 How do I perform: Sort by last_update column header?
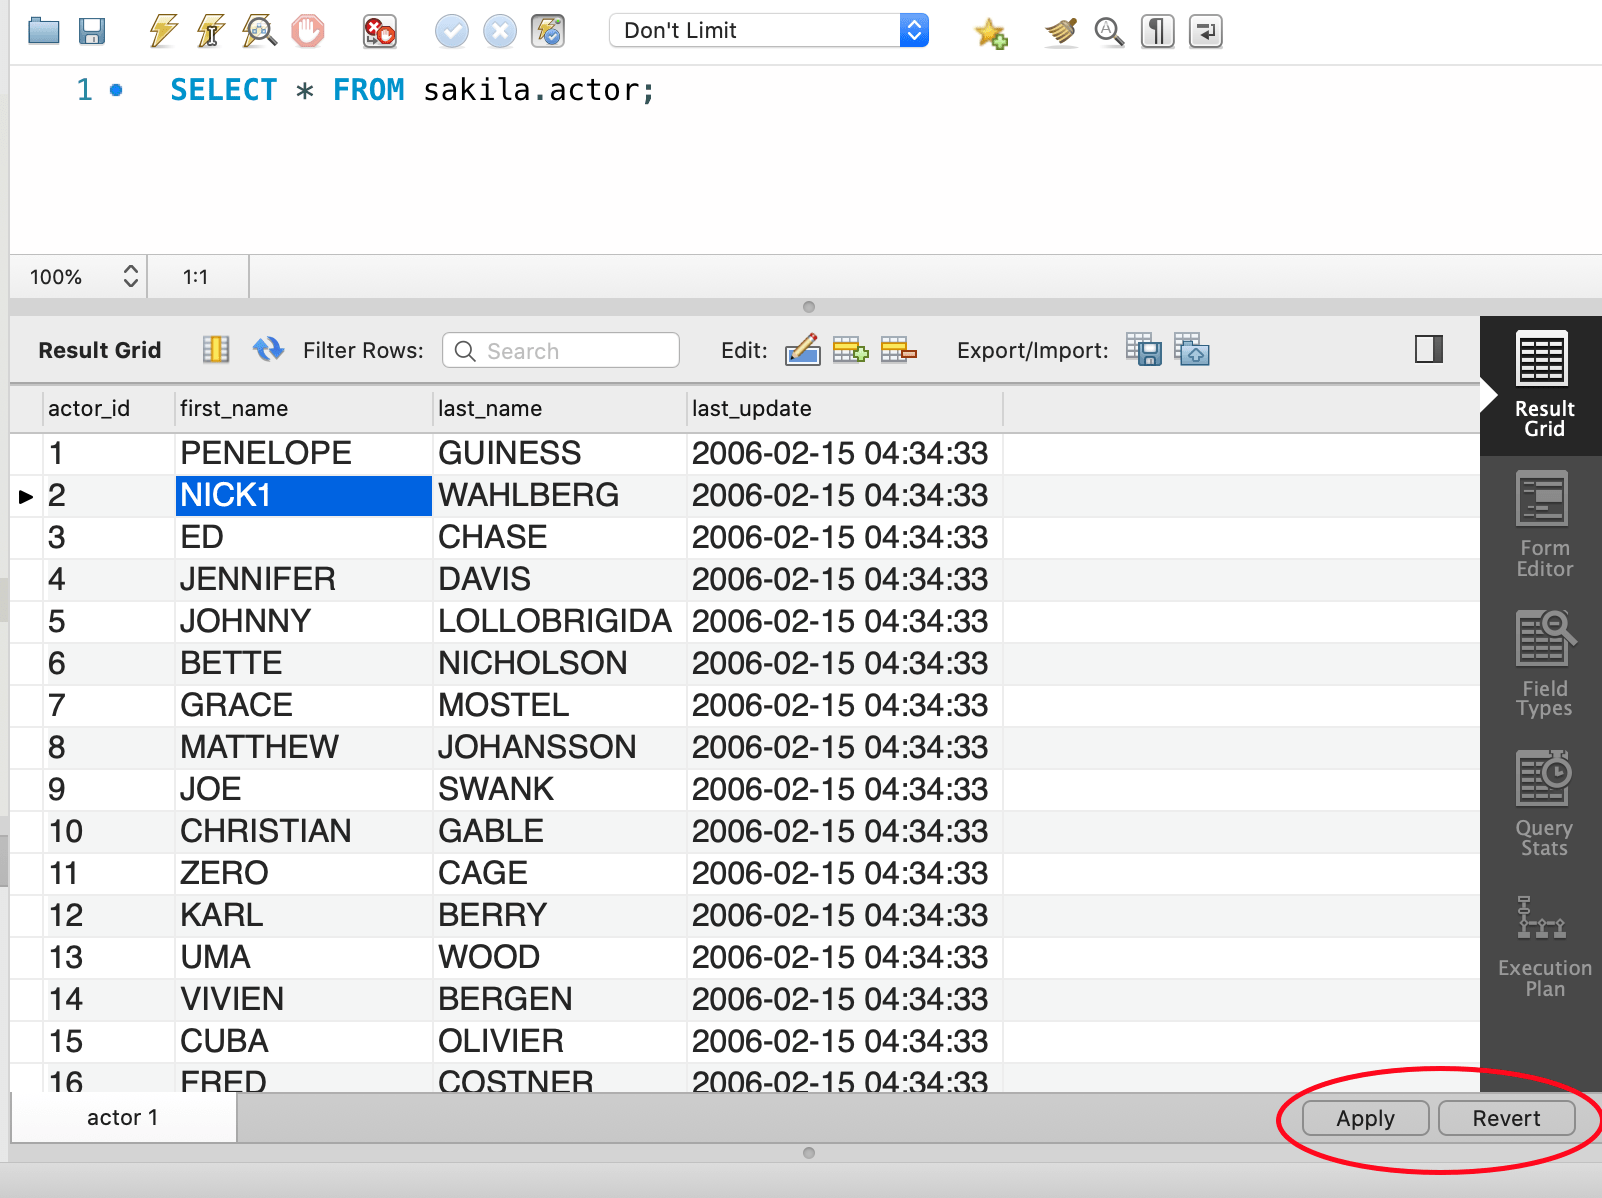click(845, 408)
